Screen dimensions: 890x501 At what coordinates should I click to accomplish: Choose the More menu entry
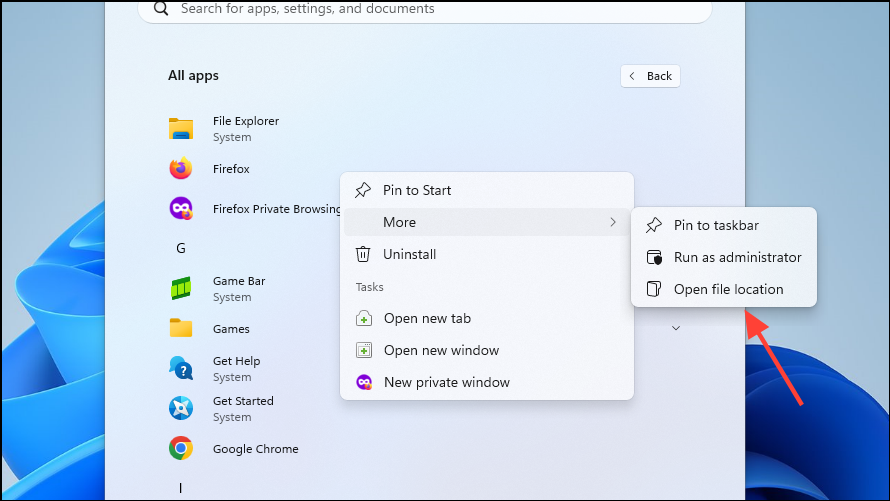(x=487, y=222)
